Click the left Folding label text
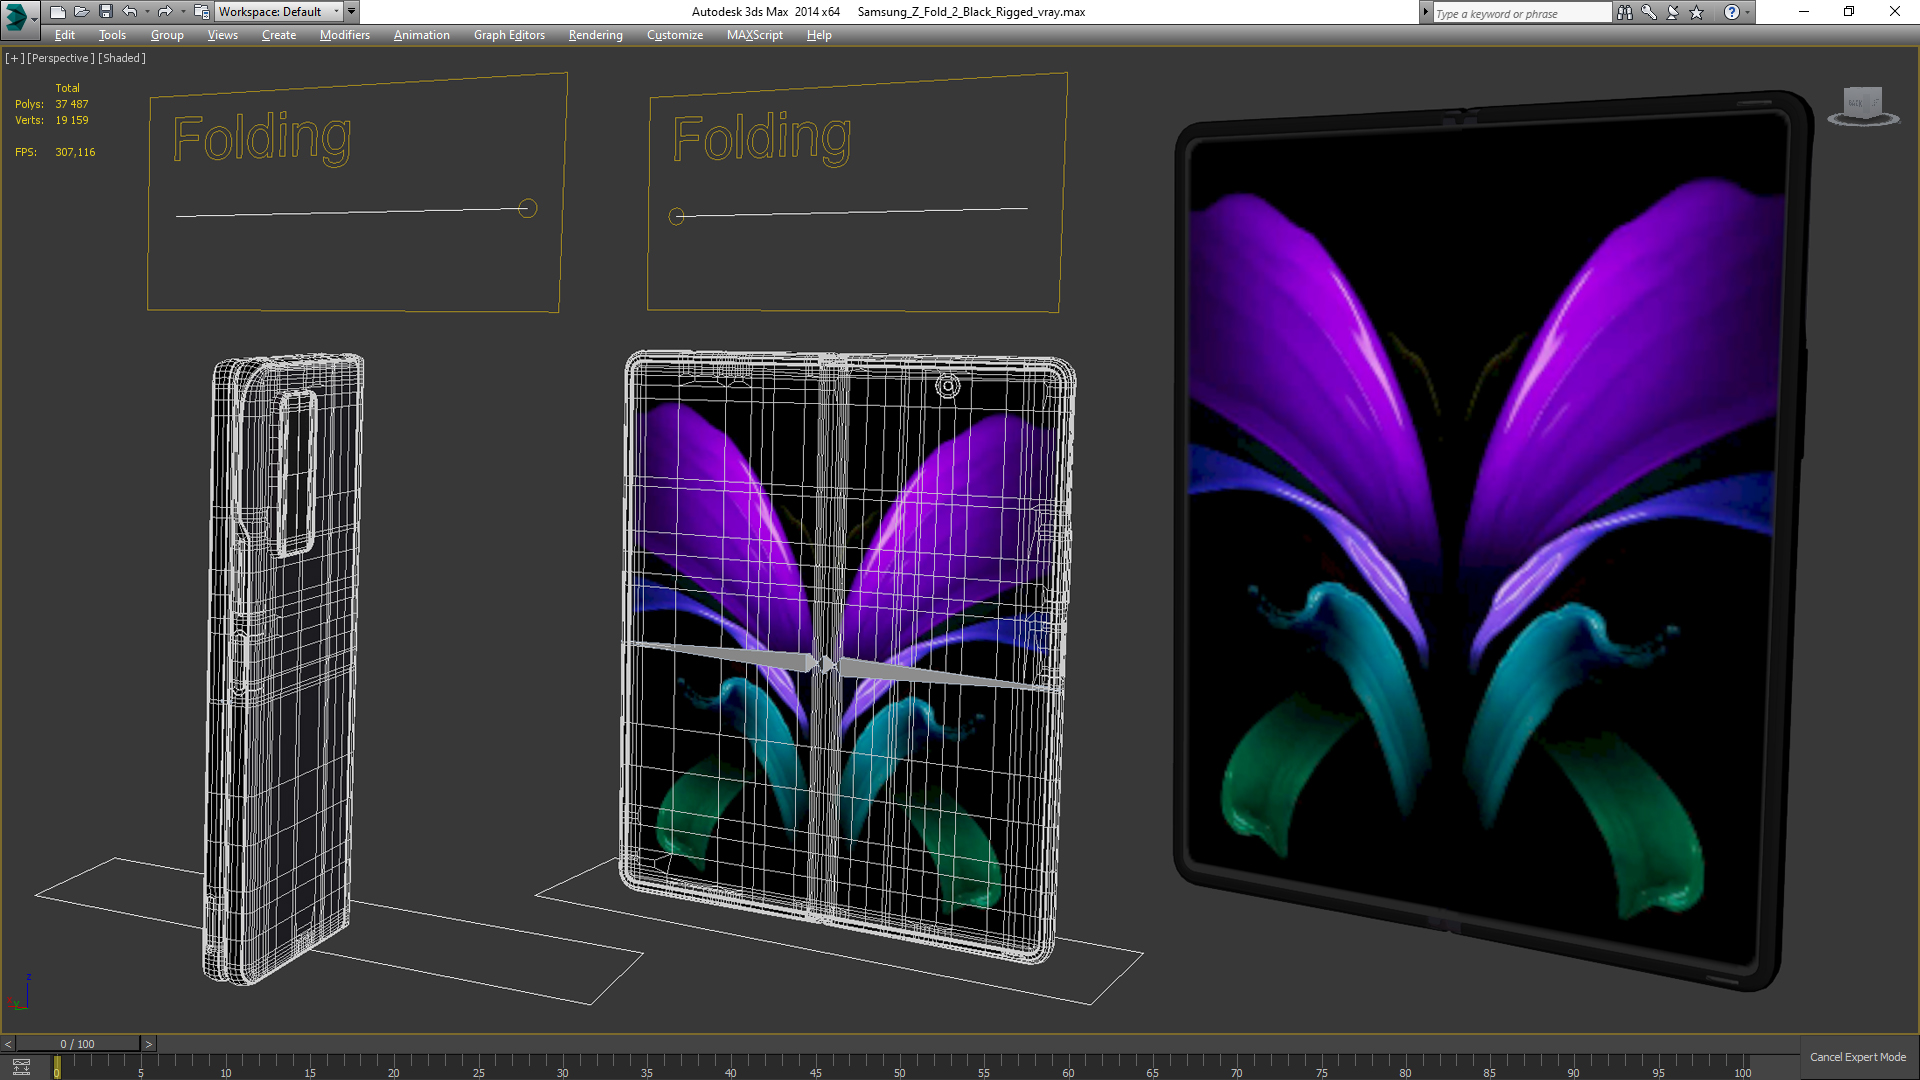 pyautogui.click(x=262, y=139)
